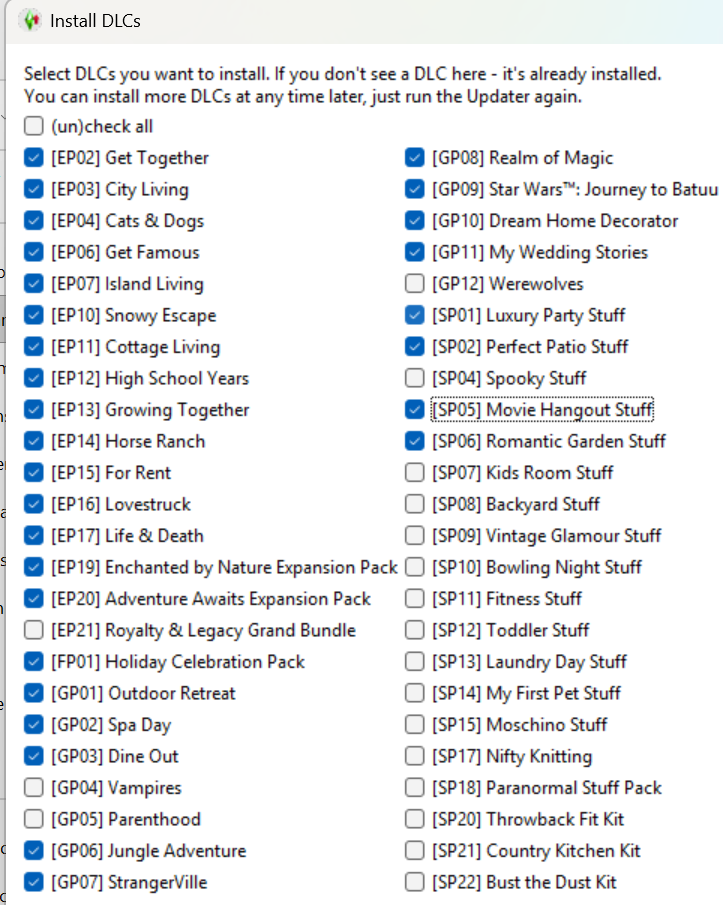Uncheck [GP01] Outdoor Retreat
This screenshot has height=905, width=723.
tap(33, 693)
